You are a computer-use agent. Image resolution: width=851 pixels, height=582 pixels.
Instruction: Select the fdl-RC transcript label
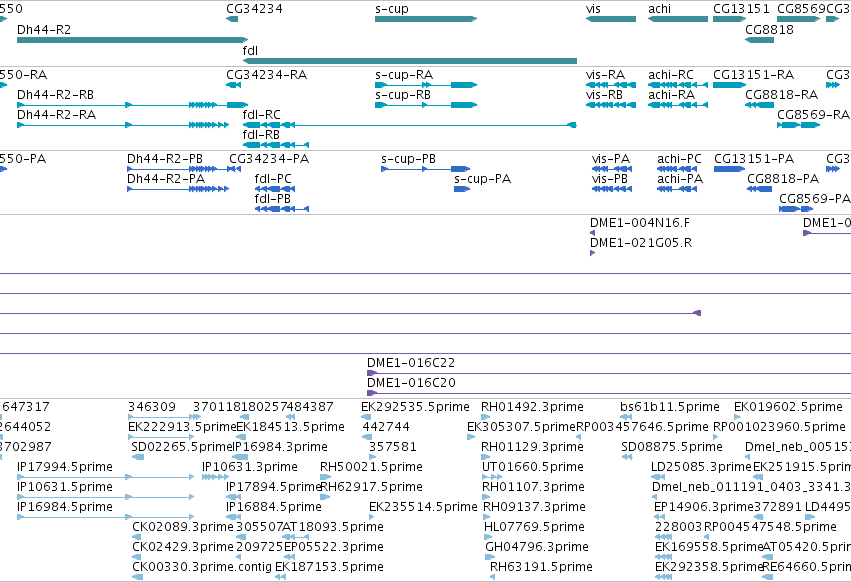click(262, 115)
